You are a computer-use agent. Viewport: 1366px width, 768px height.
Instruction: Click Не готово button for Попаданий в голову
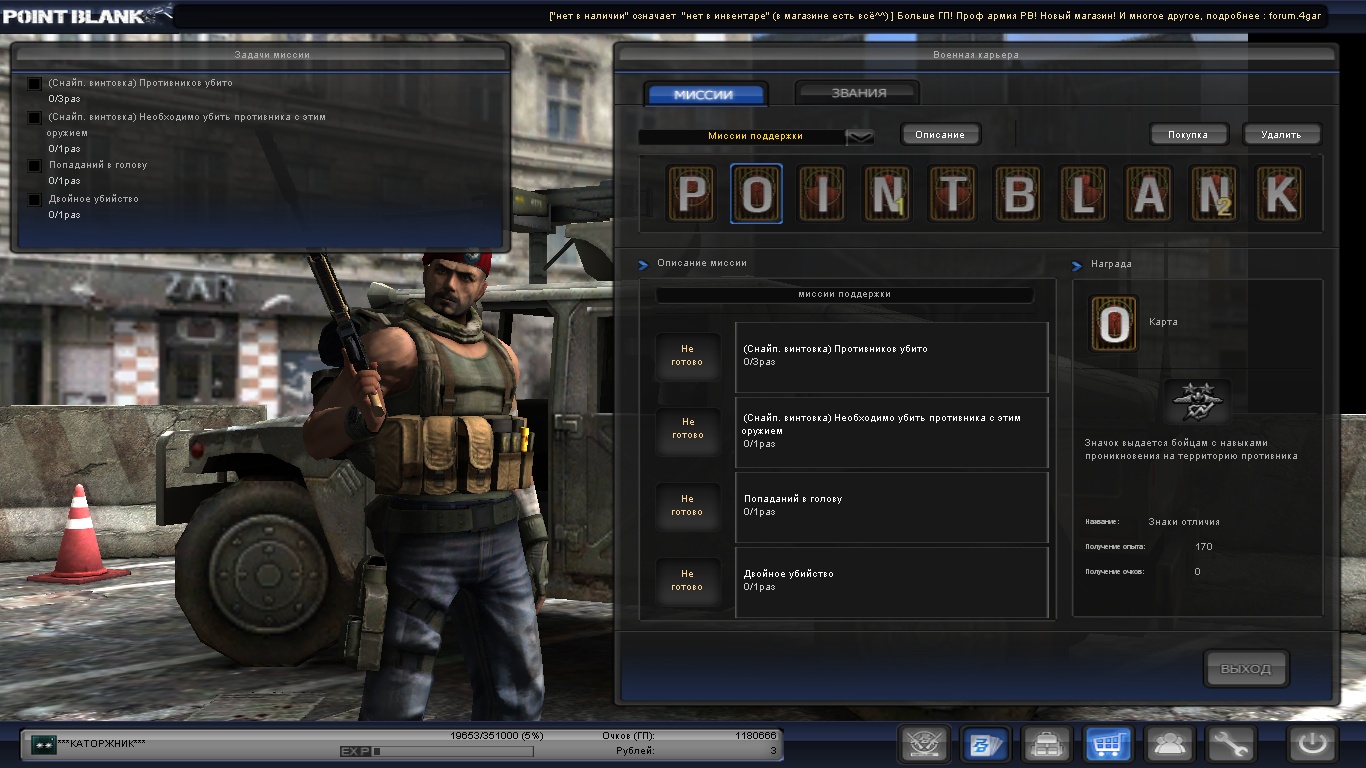[687, 506]
